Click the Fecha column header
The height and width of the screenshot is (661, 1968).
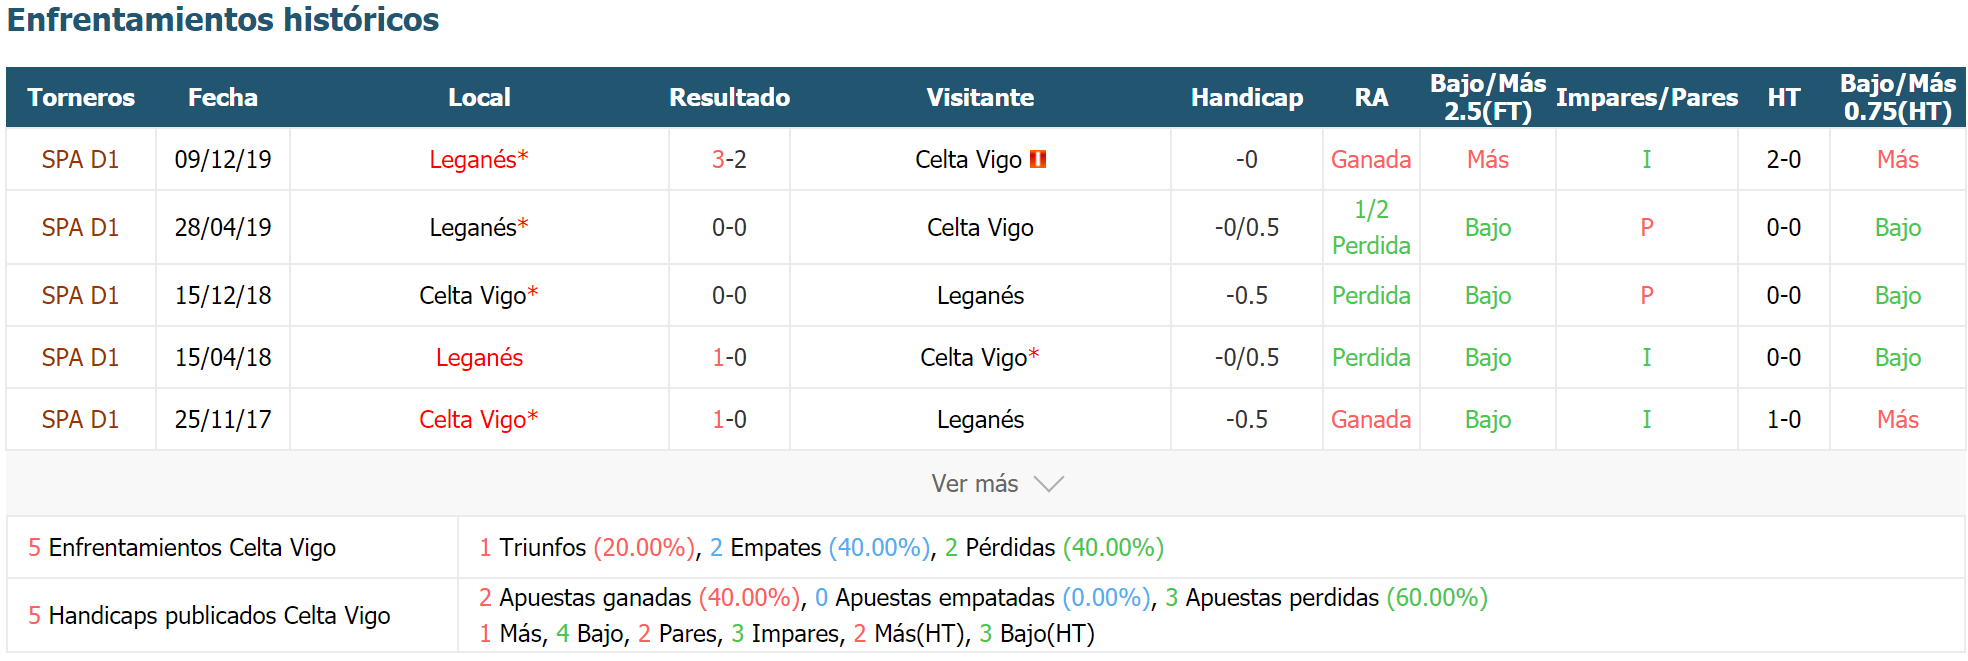[223, 97]
